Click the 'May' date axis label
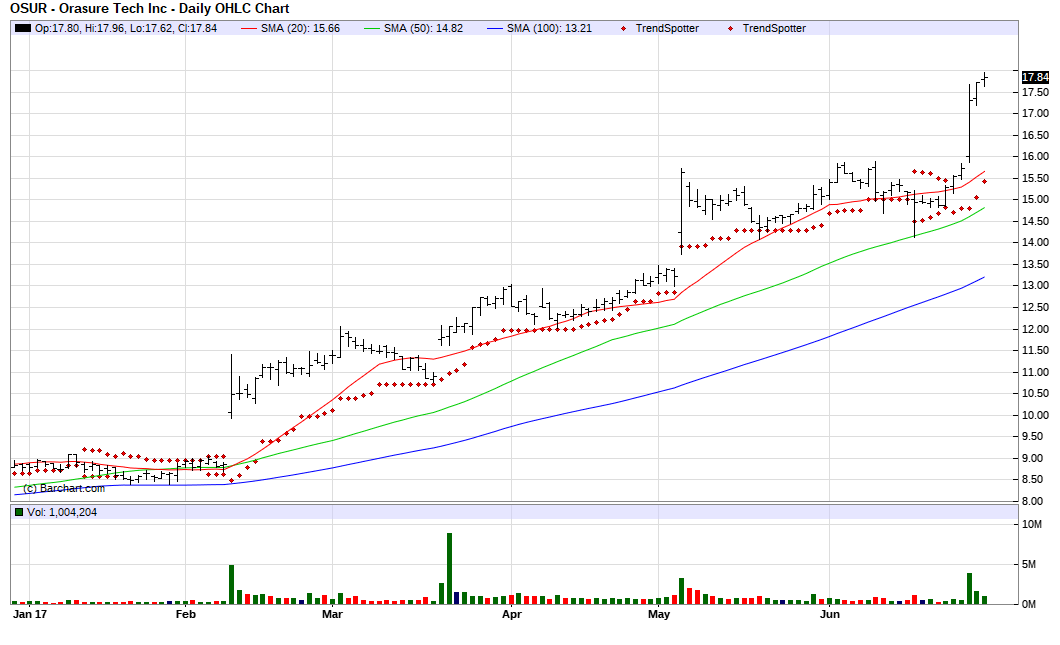The width and height of the screenshot is (1060, 645). [x=659, y=614]
